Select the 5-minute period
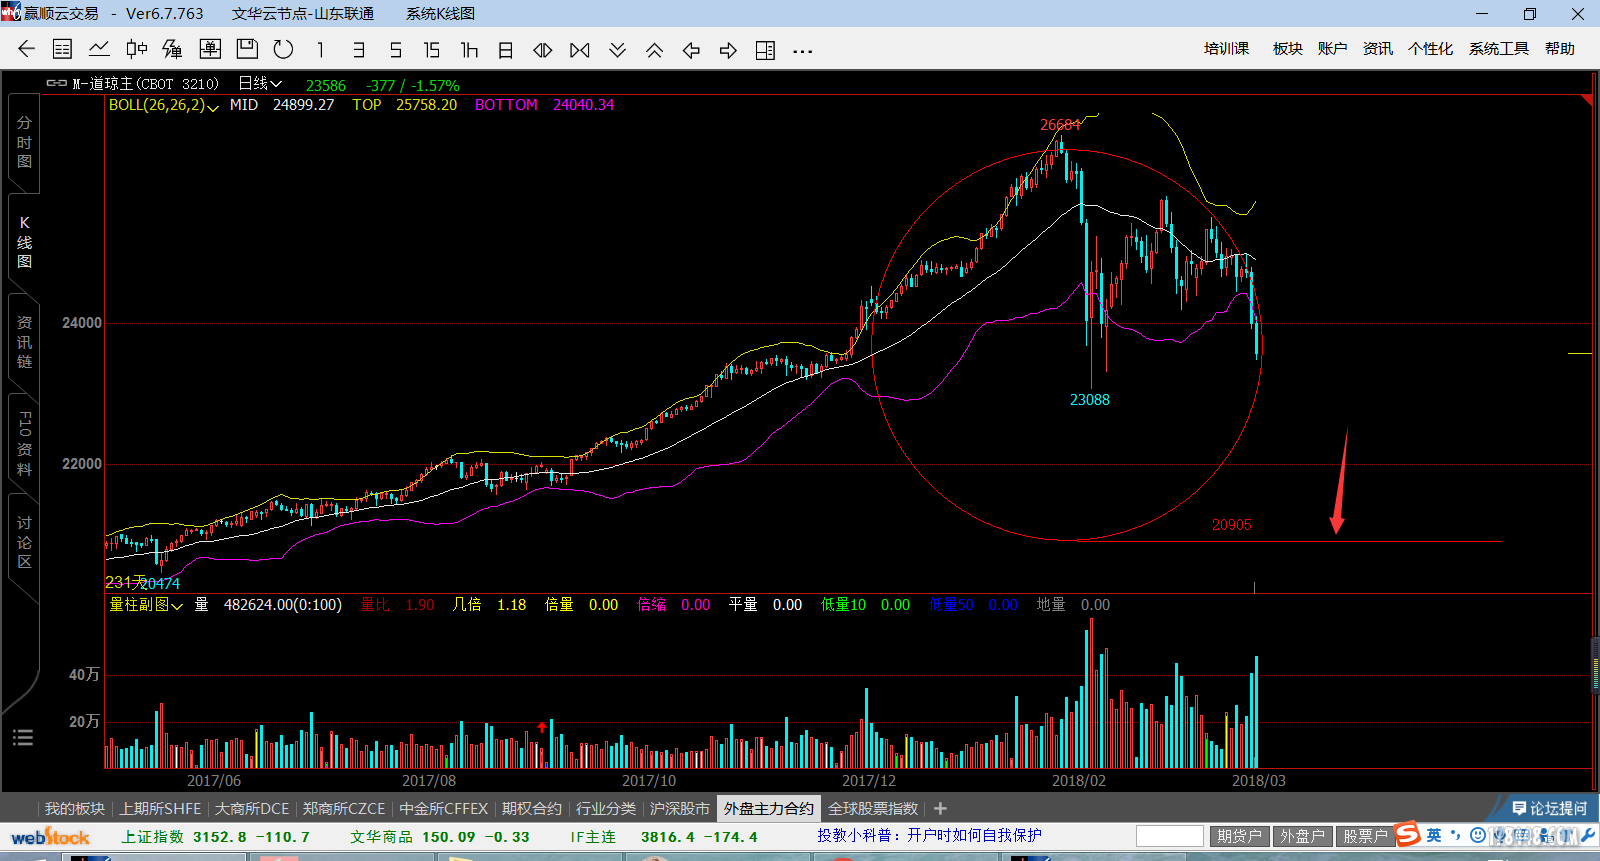 click(395, 50)
